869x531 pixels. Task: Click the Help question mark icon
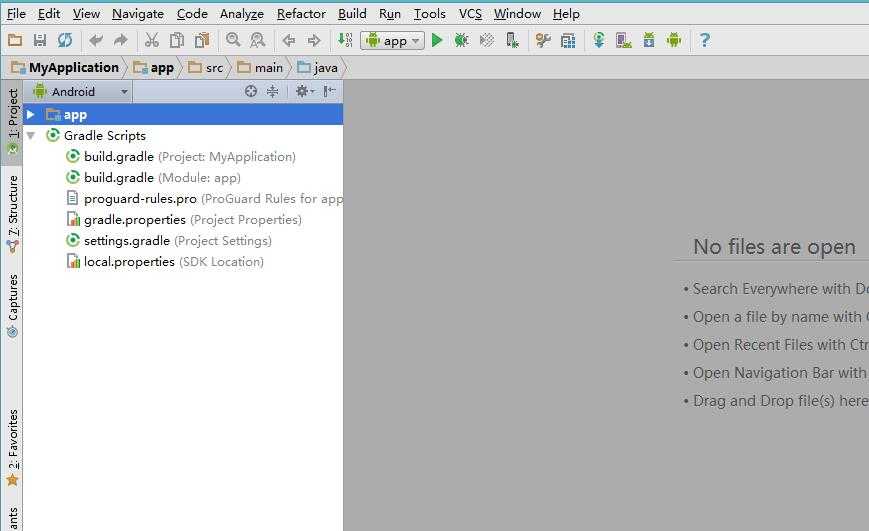point(704,40)
